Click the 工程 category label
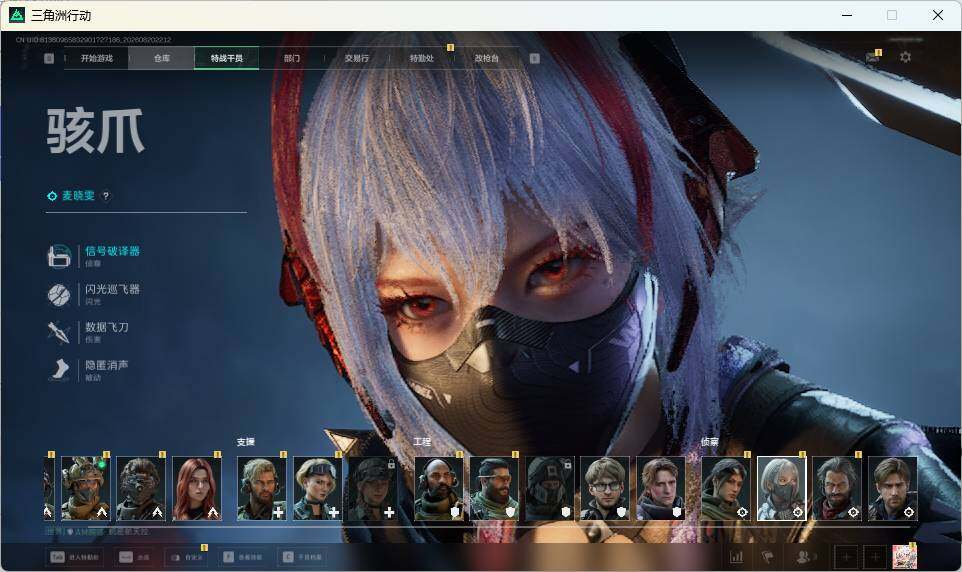Image resolution: width=962 pixels, height=572 pixels. click(422, 442)
